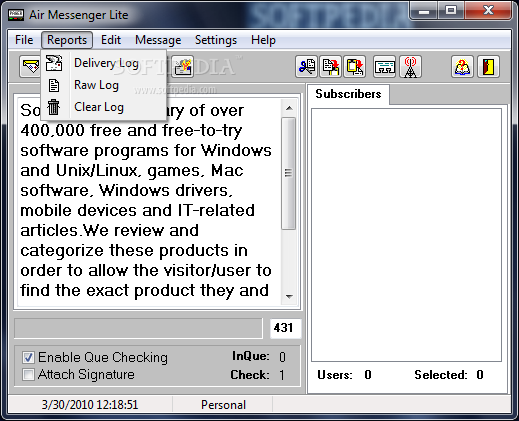This screenshot has width=519, height=421.
Task: Choose Clear Log from Reports menu
Action: coord(103,107)
